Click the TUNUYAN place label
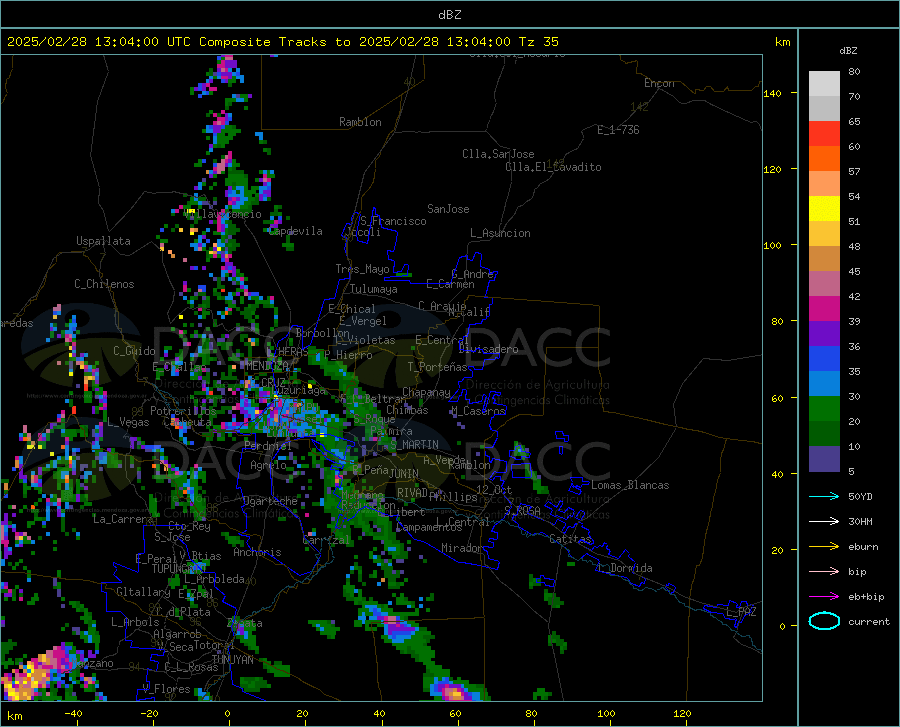This screenshot has height=727, width=900. [x=232, y=660]
